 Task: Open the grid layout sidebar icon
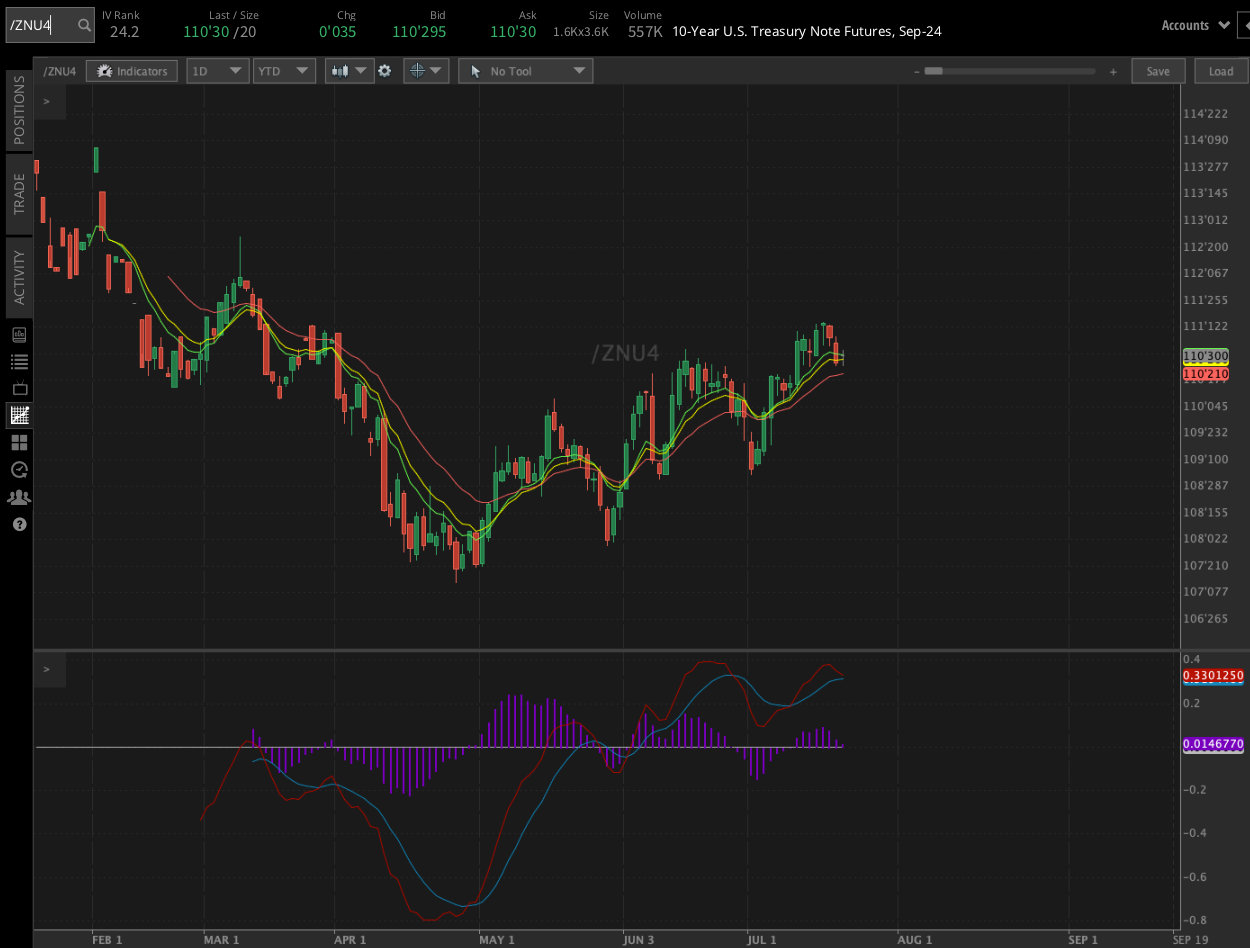pyautogui.click(x=19, y=443)
